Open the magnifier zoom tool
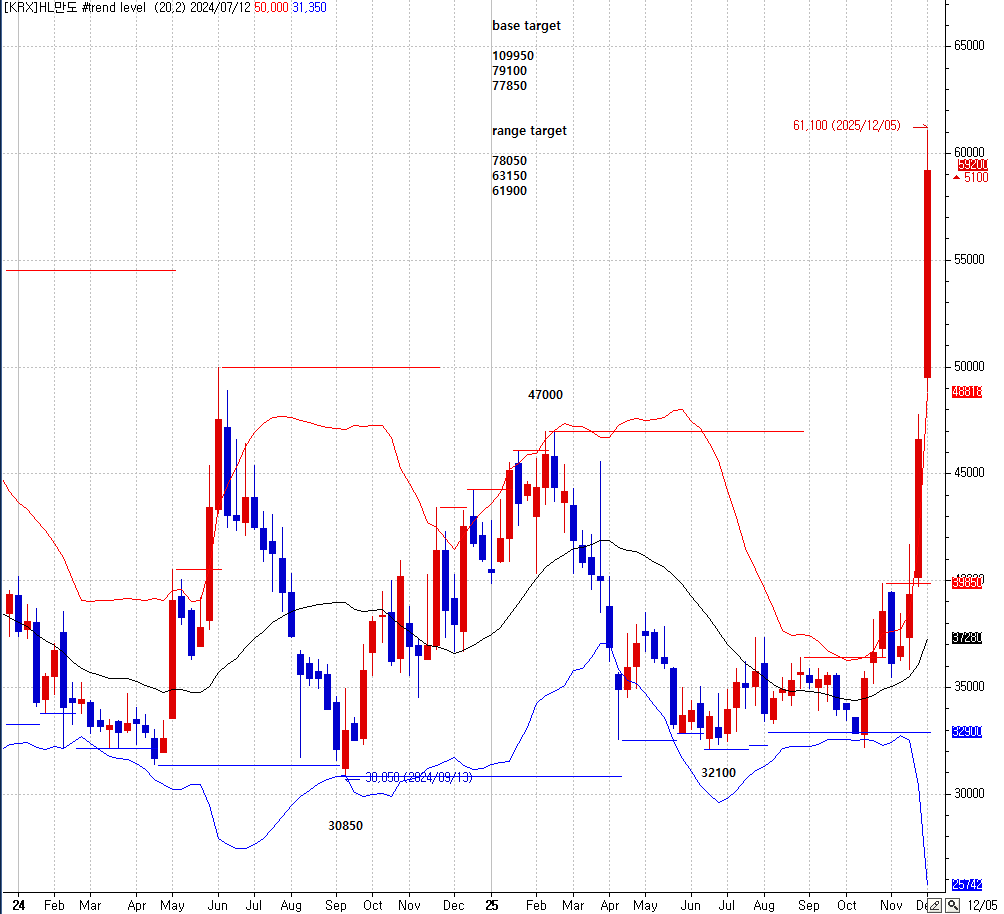 [953, 905]
